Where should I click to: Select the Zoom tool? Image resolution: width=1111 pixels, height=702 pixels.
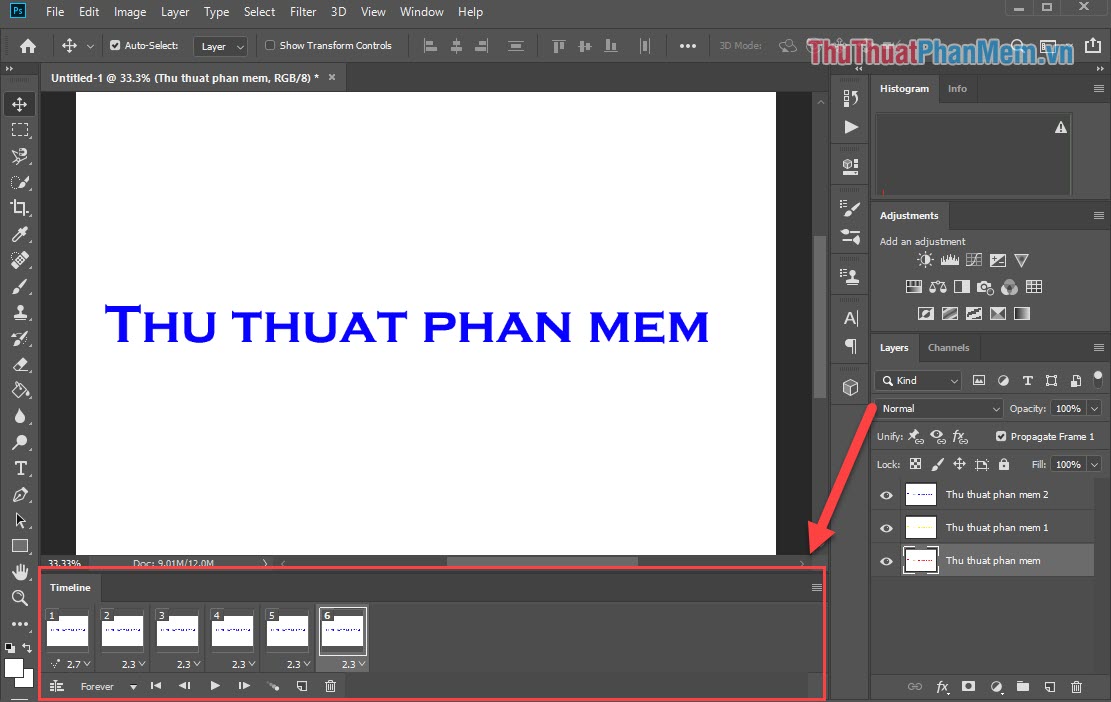20,598
